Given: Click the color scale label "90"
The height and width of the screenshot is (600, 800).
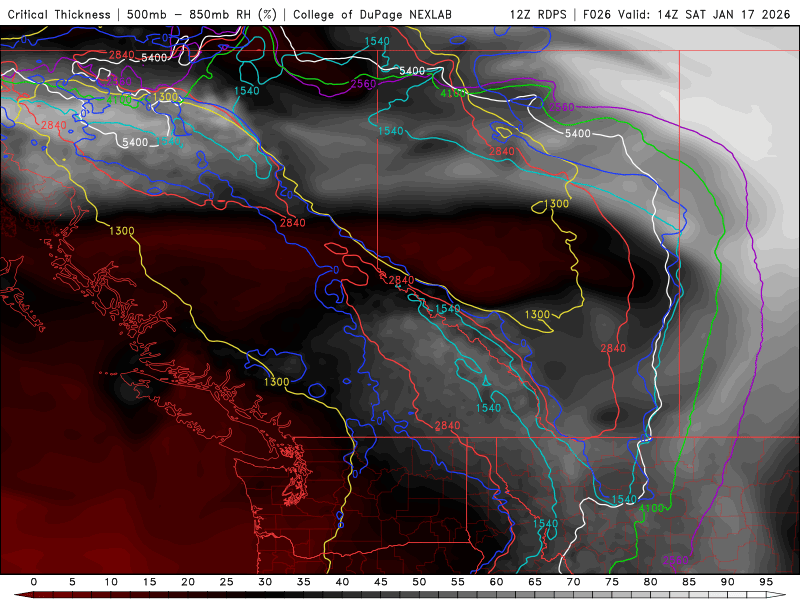Looking at the screenshot, I should [x=727, y=582].
